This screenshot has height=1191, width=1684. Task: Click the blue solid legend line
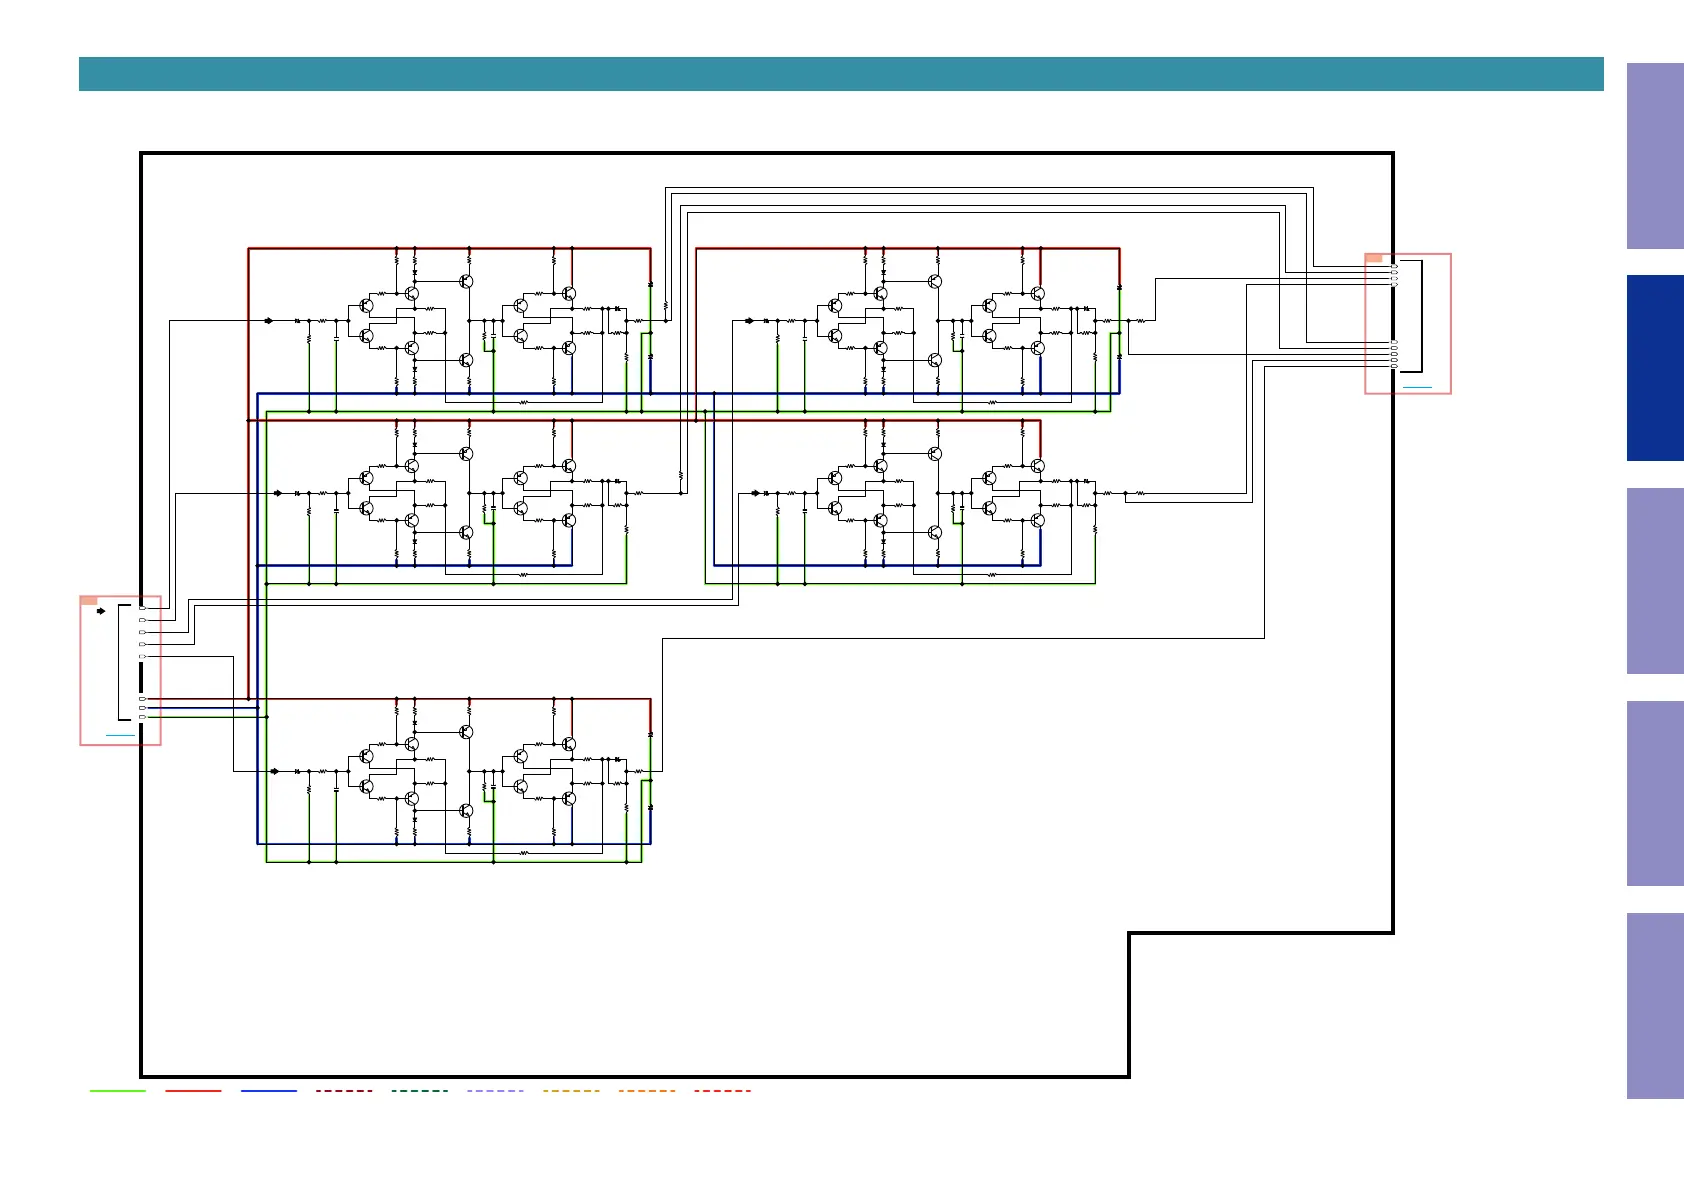coord(269,1091)
